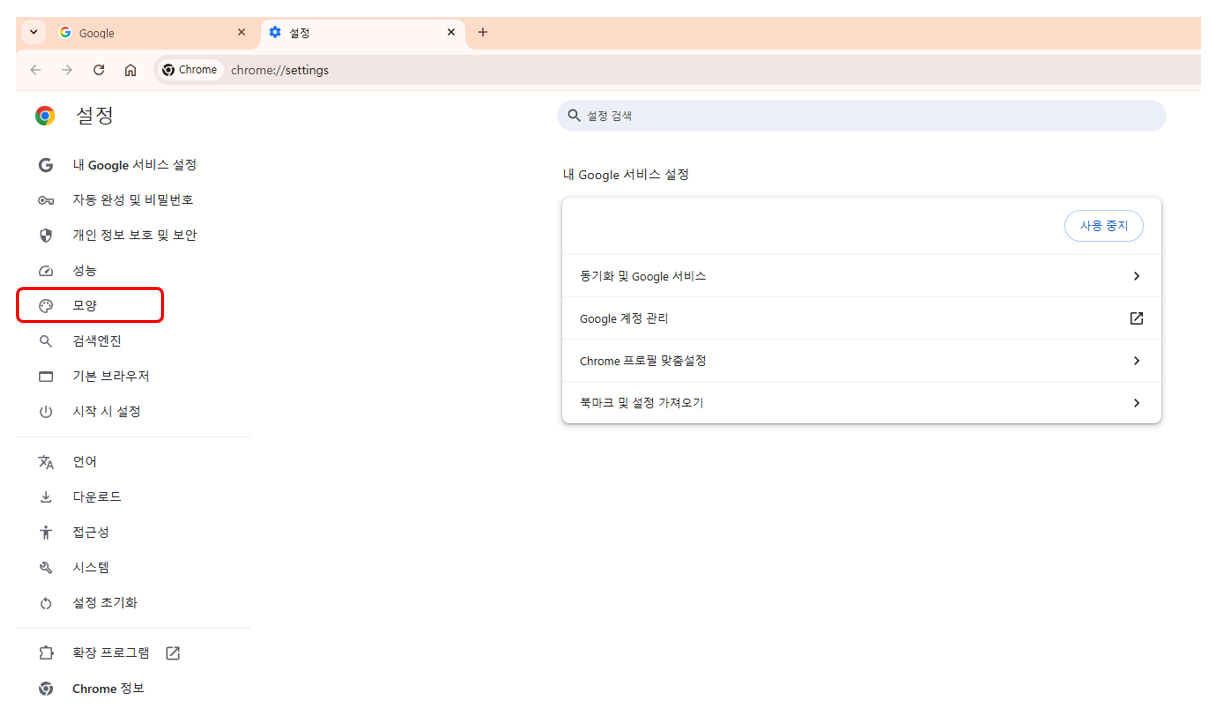This screenshot has height=711, width=1211.
Task: Open the Google 계정 관리 row
Action: 861,318
